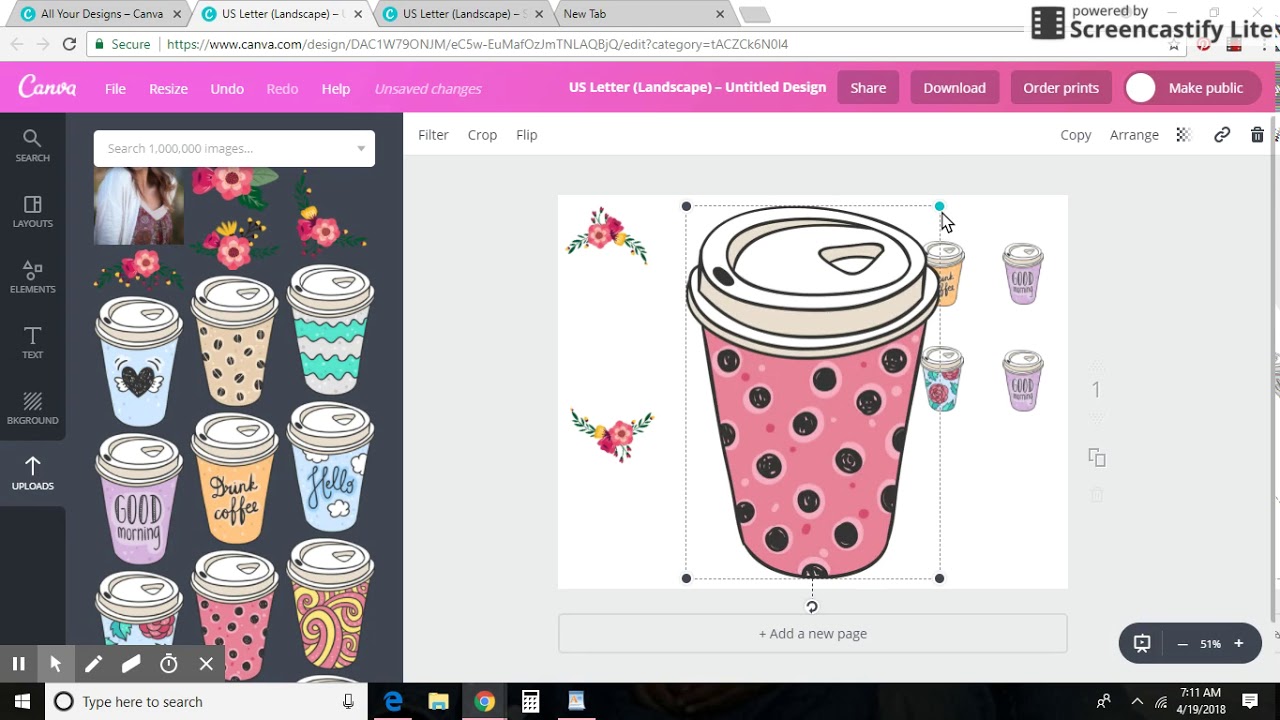The height and width of the screenshot is (720, 1280).
Task: Click the Undo button
Action: coord(227,88)
